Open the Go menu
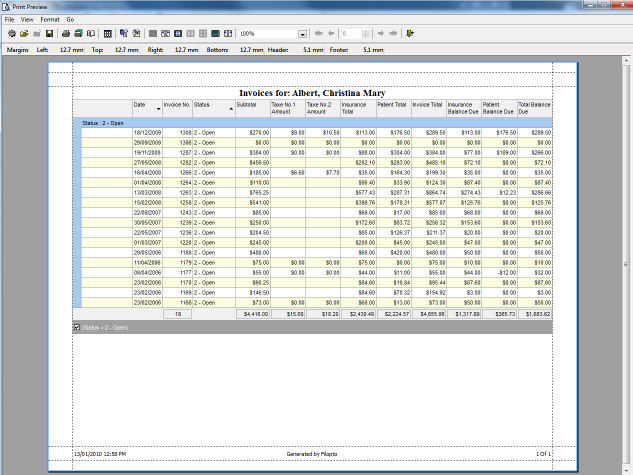Viewport: 633px width, 475px height. pos(70,19)
